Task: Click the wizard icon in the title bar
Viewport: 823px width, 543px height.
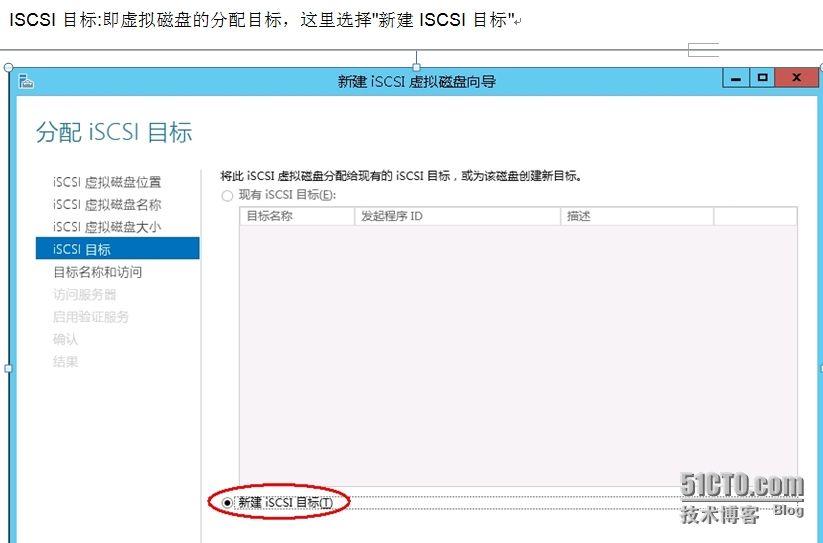Action: point(26,81)
